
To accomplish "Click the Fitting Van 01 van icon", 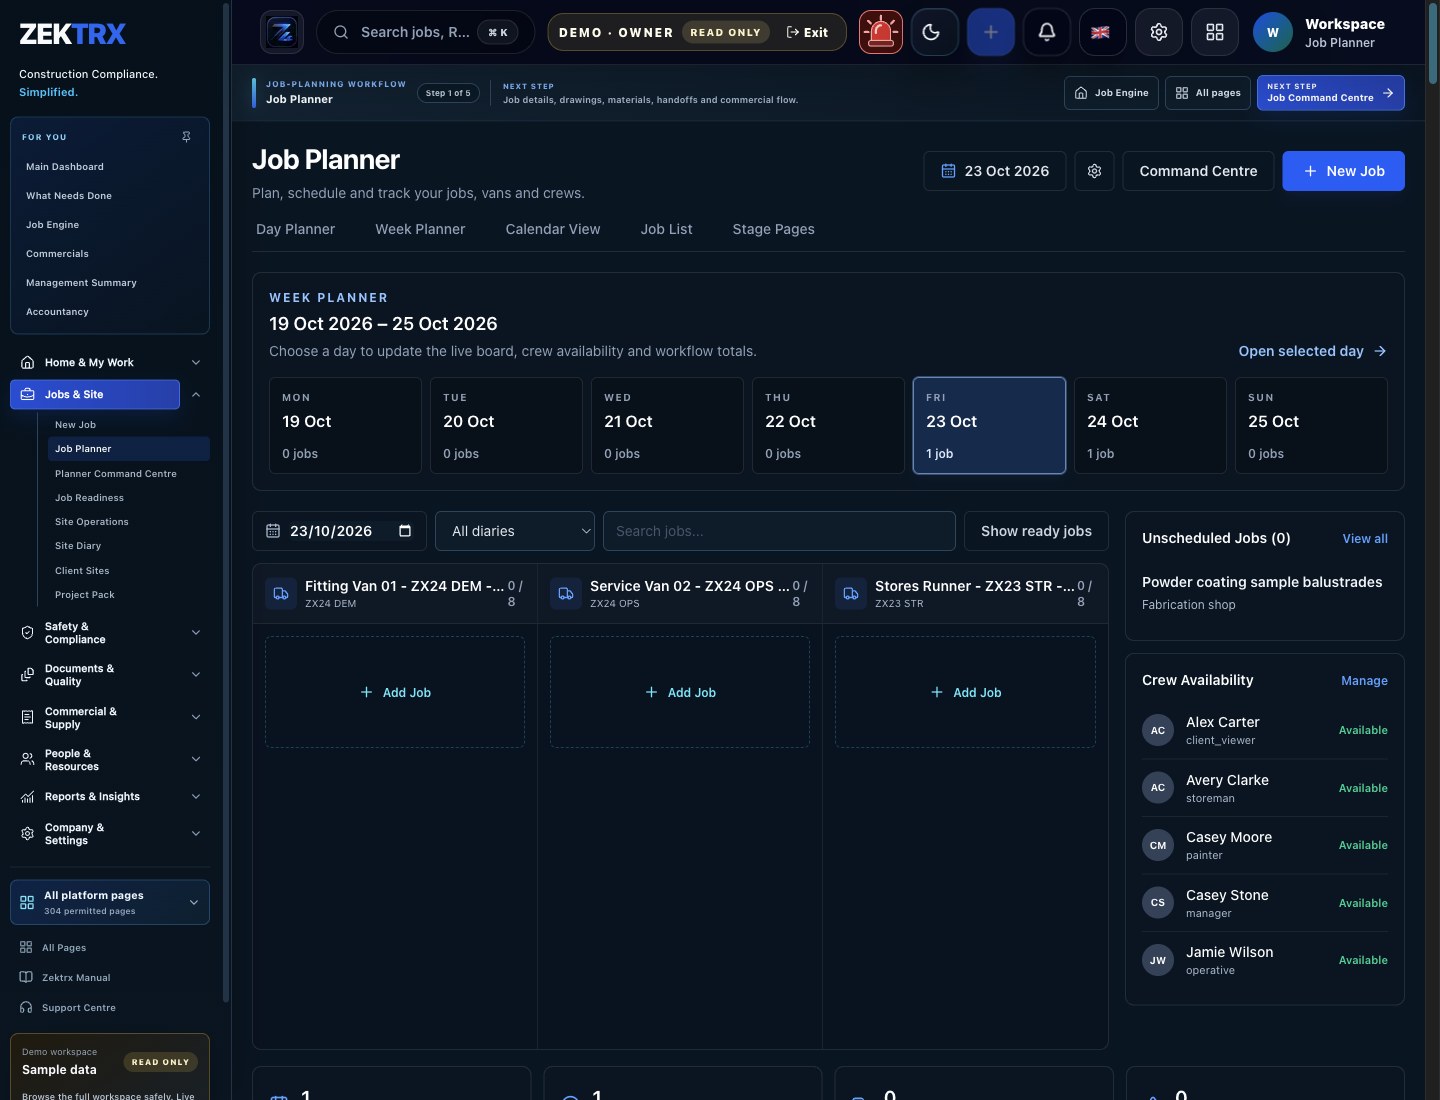I will [x=281, y=594].
